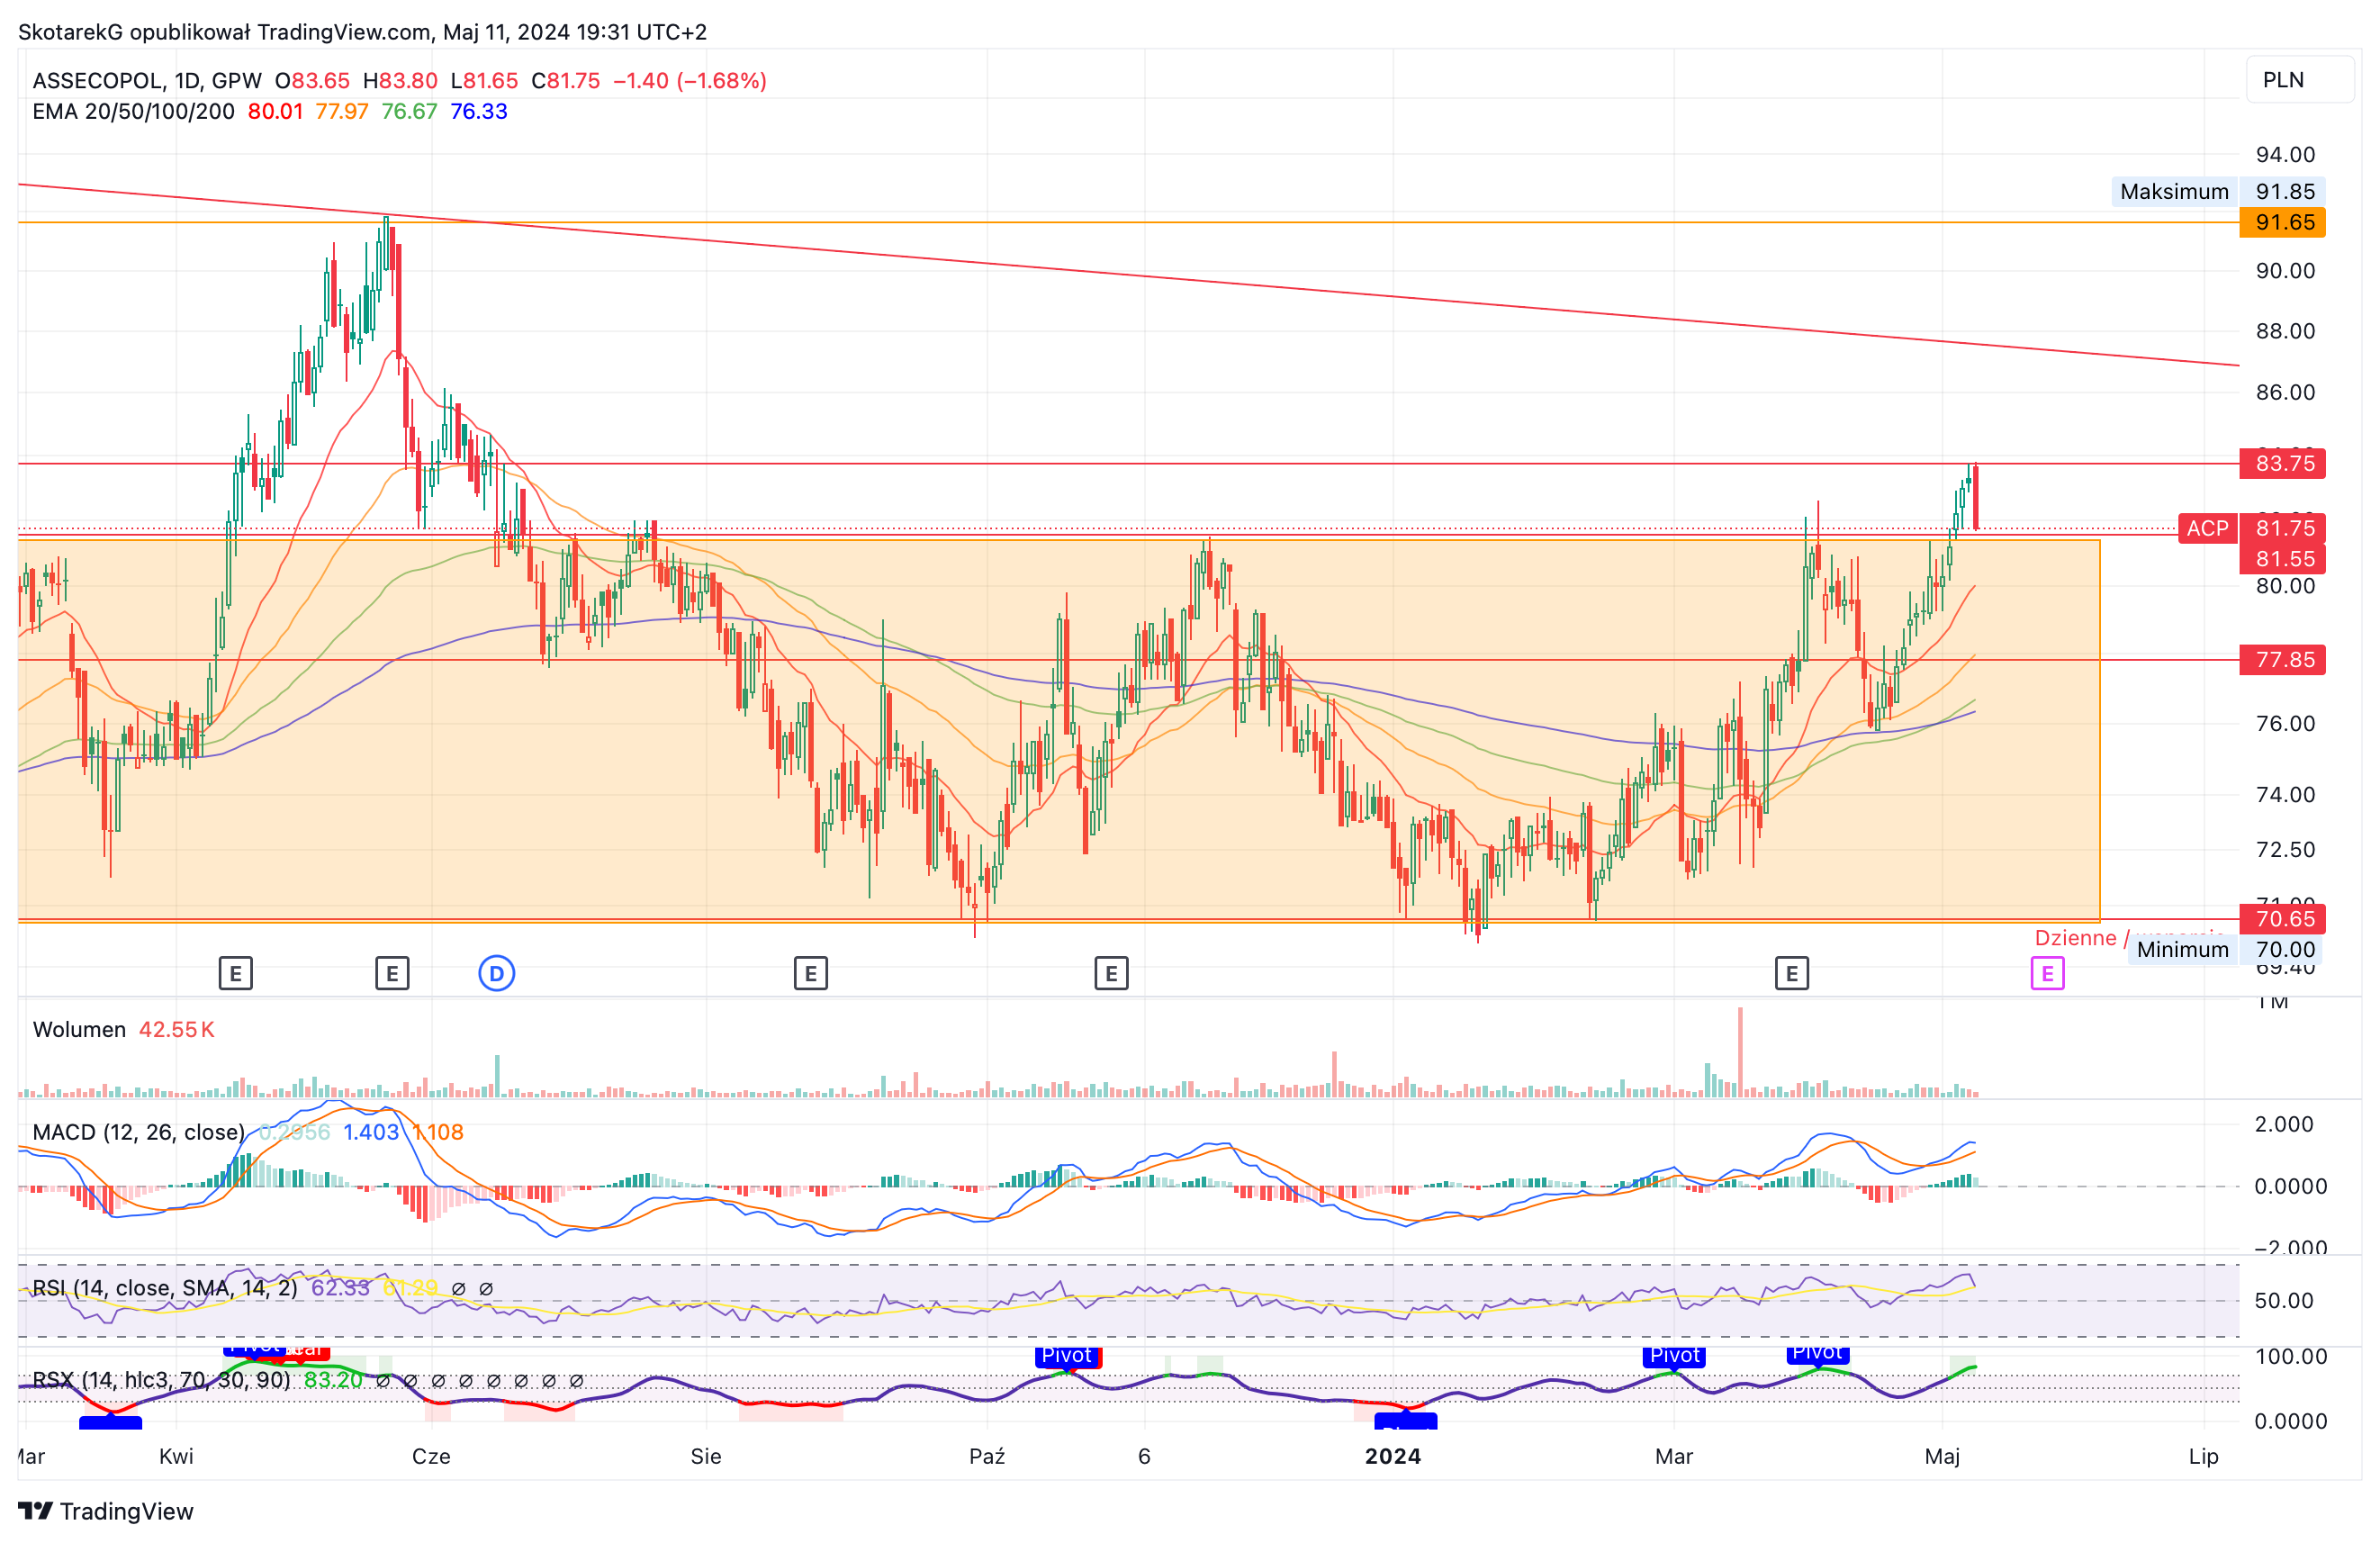Screen dimensions: 2380x1543
Task: Click the Paź label on the time axis
Action: pos(986,1456)
